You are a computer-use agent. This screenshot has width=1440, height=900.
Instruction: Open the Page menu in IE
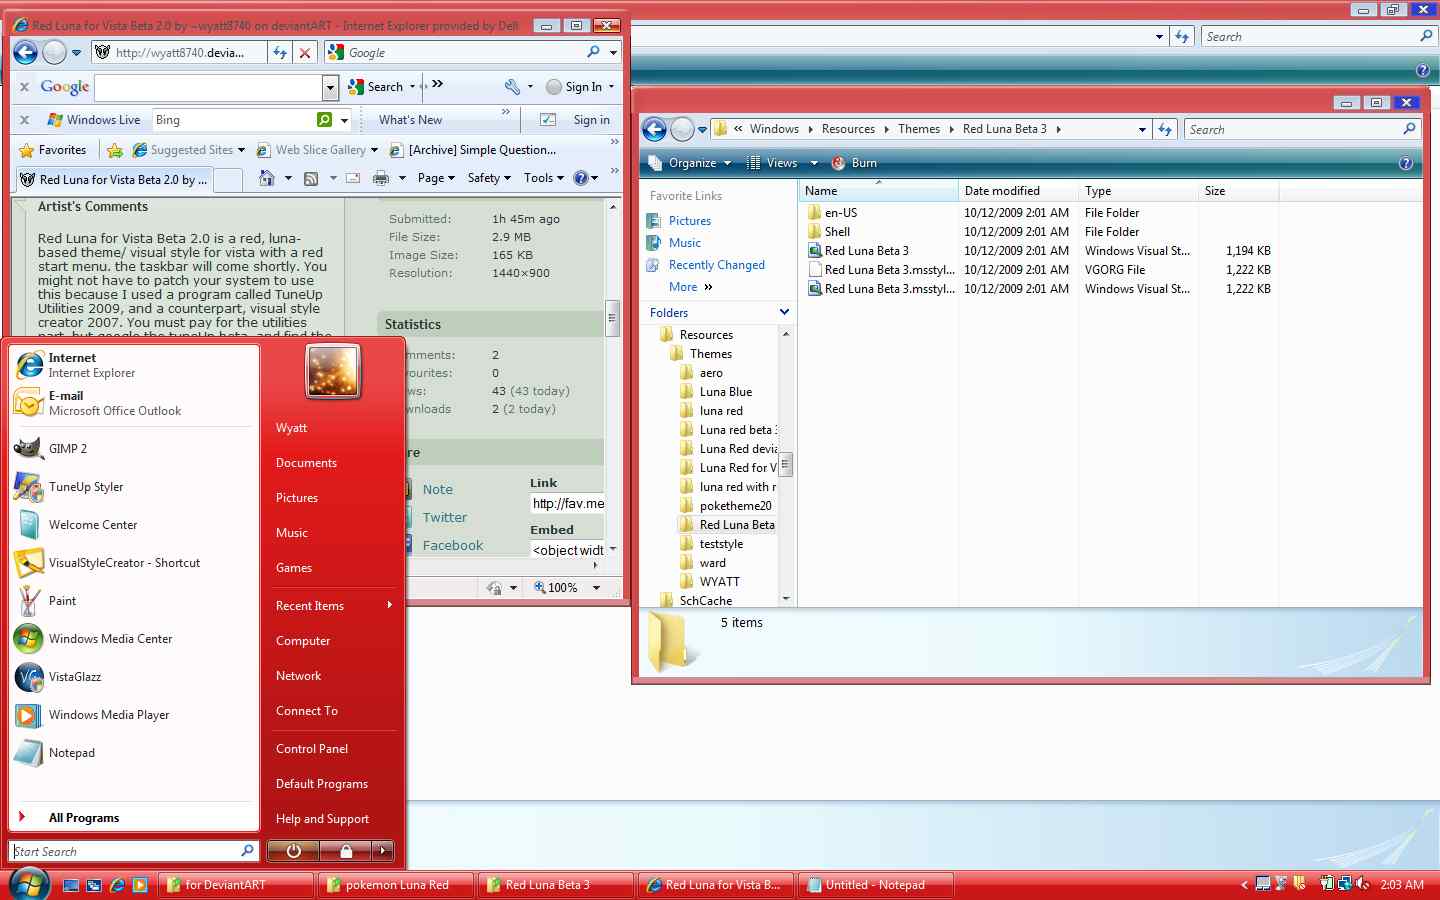[x=435, y=178]
